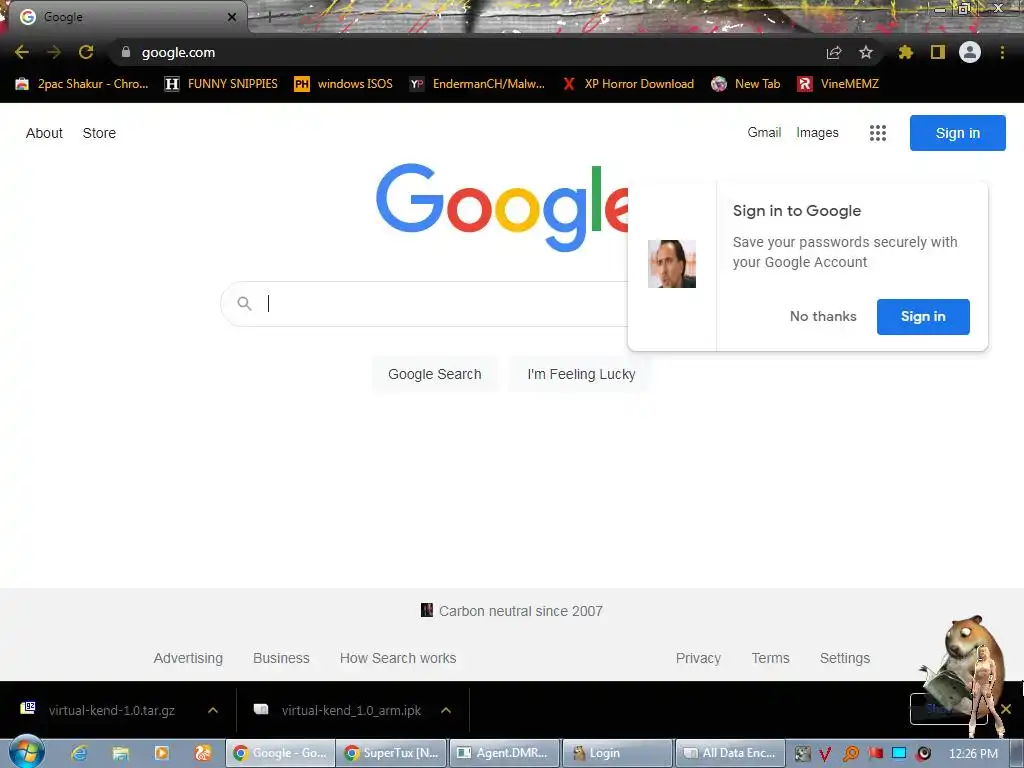Screen dimensions: 1024x768
Task: Dismiss the popup with No thanks
Action: coord(823,317)
